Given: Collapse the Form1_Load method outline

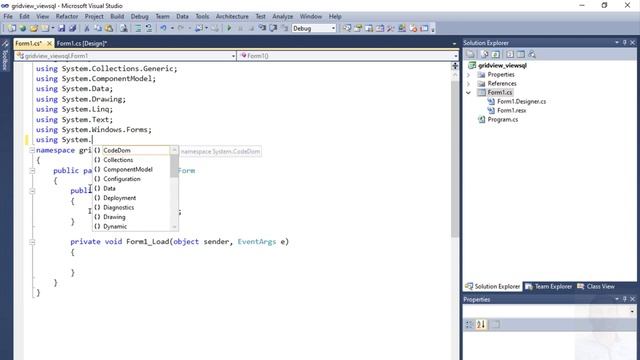Looking at the screenshot, I should pyautogui.click(x=31, y=242).
